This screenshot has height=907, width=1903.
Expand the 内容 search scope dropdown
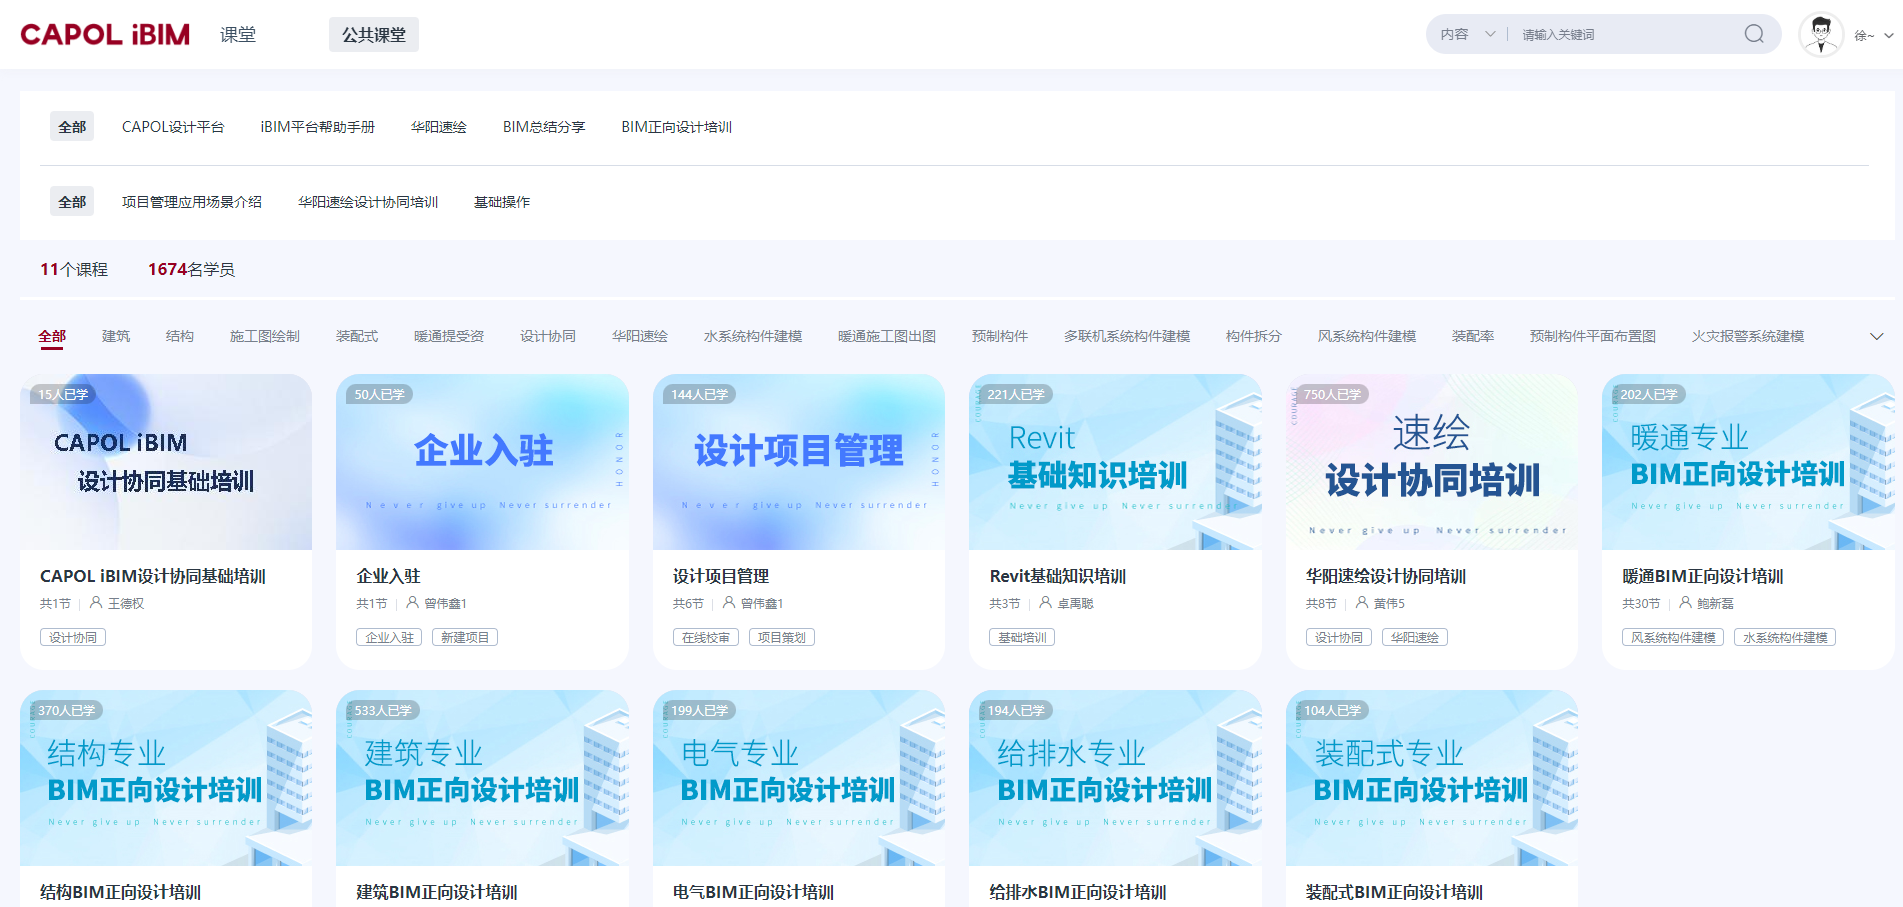(x=1467, y=34)
